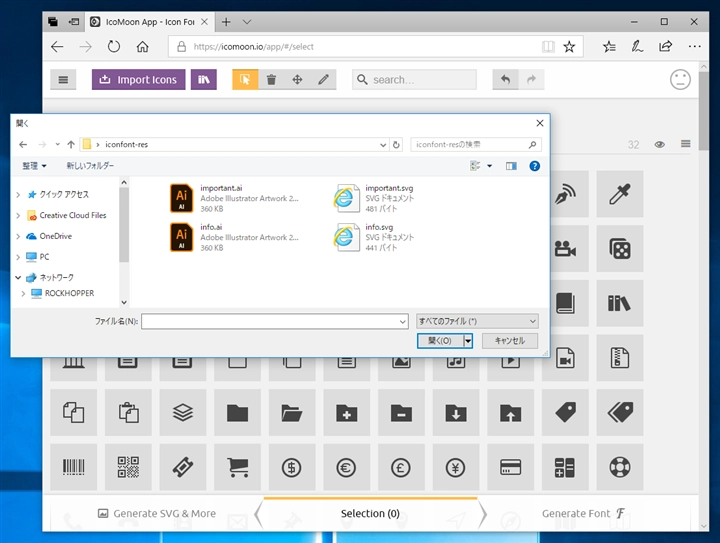Collapse the Network tree node
Screen dimensions: 720x543
point(18,277)
